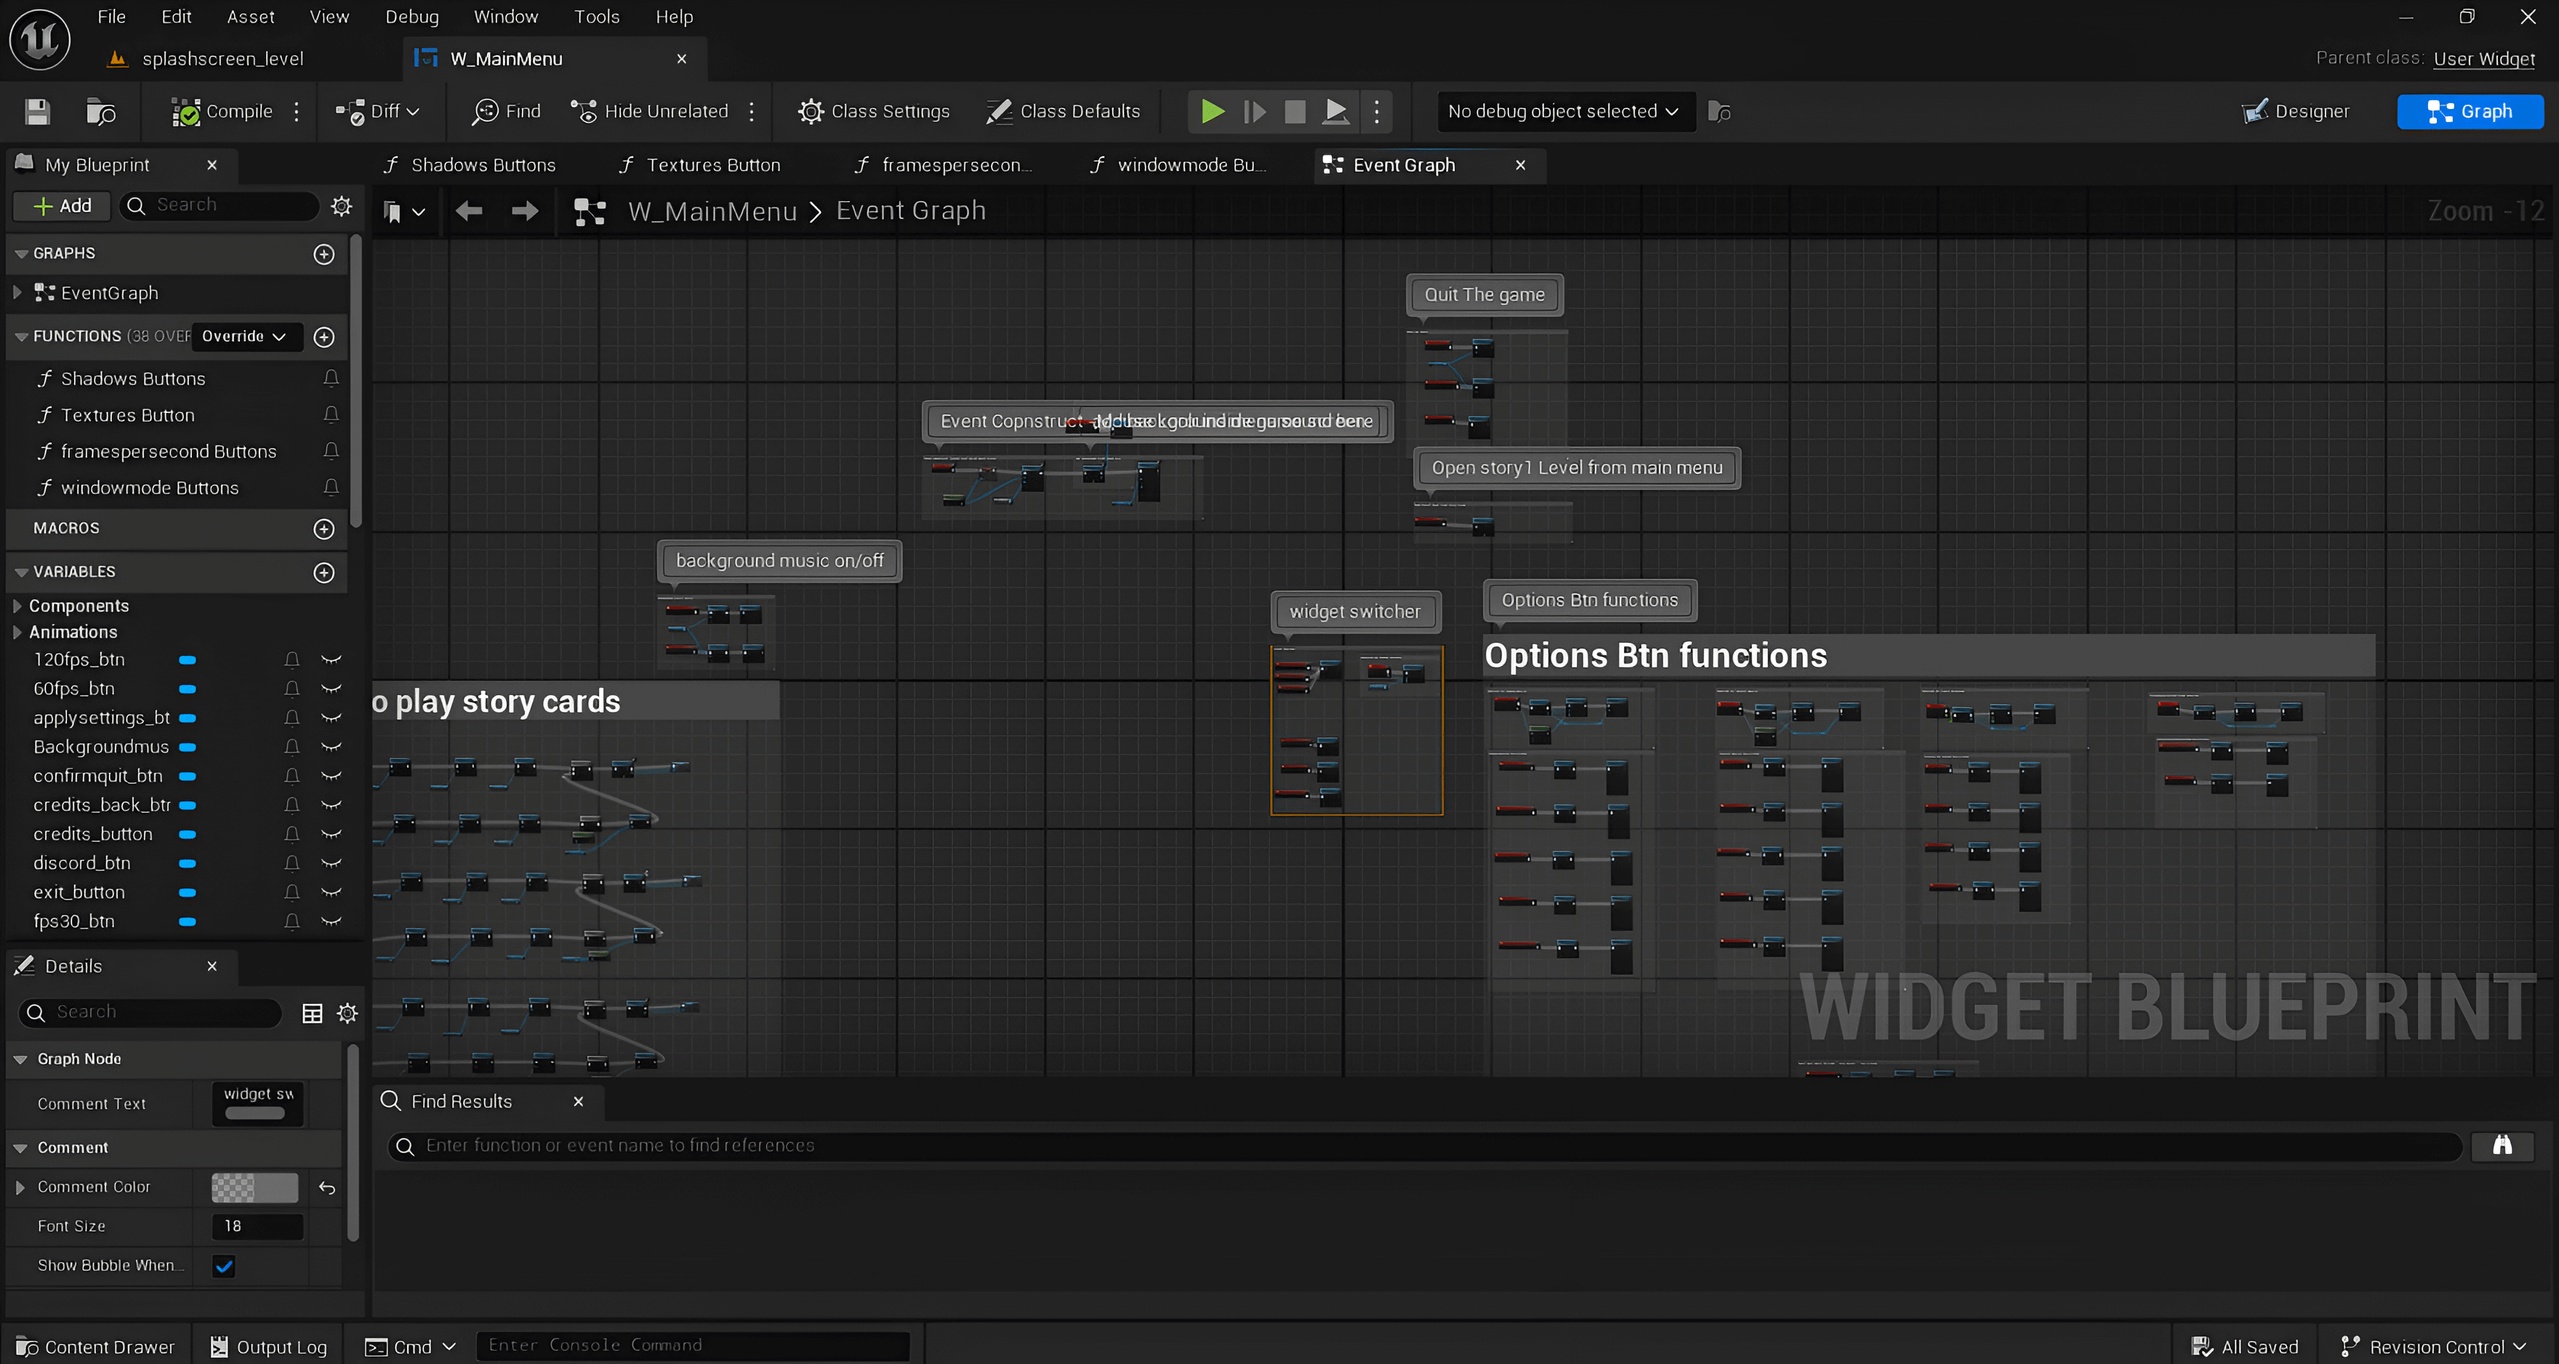Add a new graph with plus icon

tap(324, 254)
